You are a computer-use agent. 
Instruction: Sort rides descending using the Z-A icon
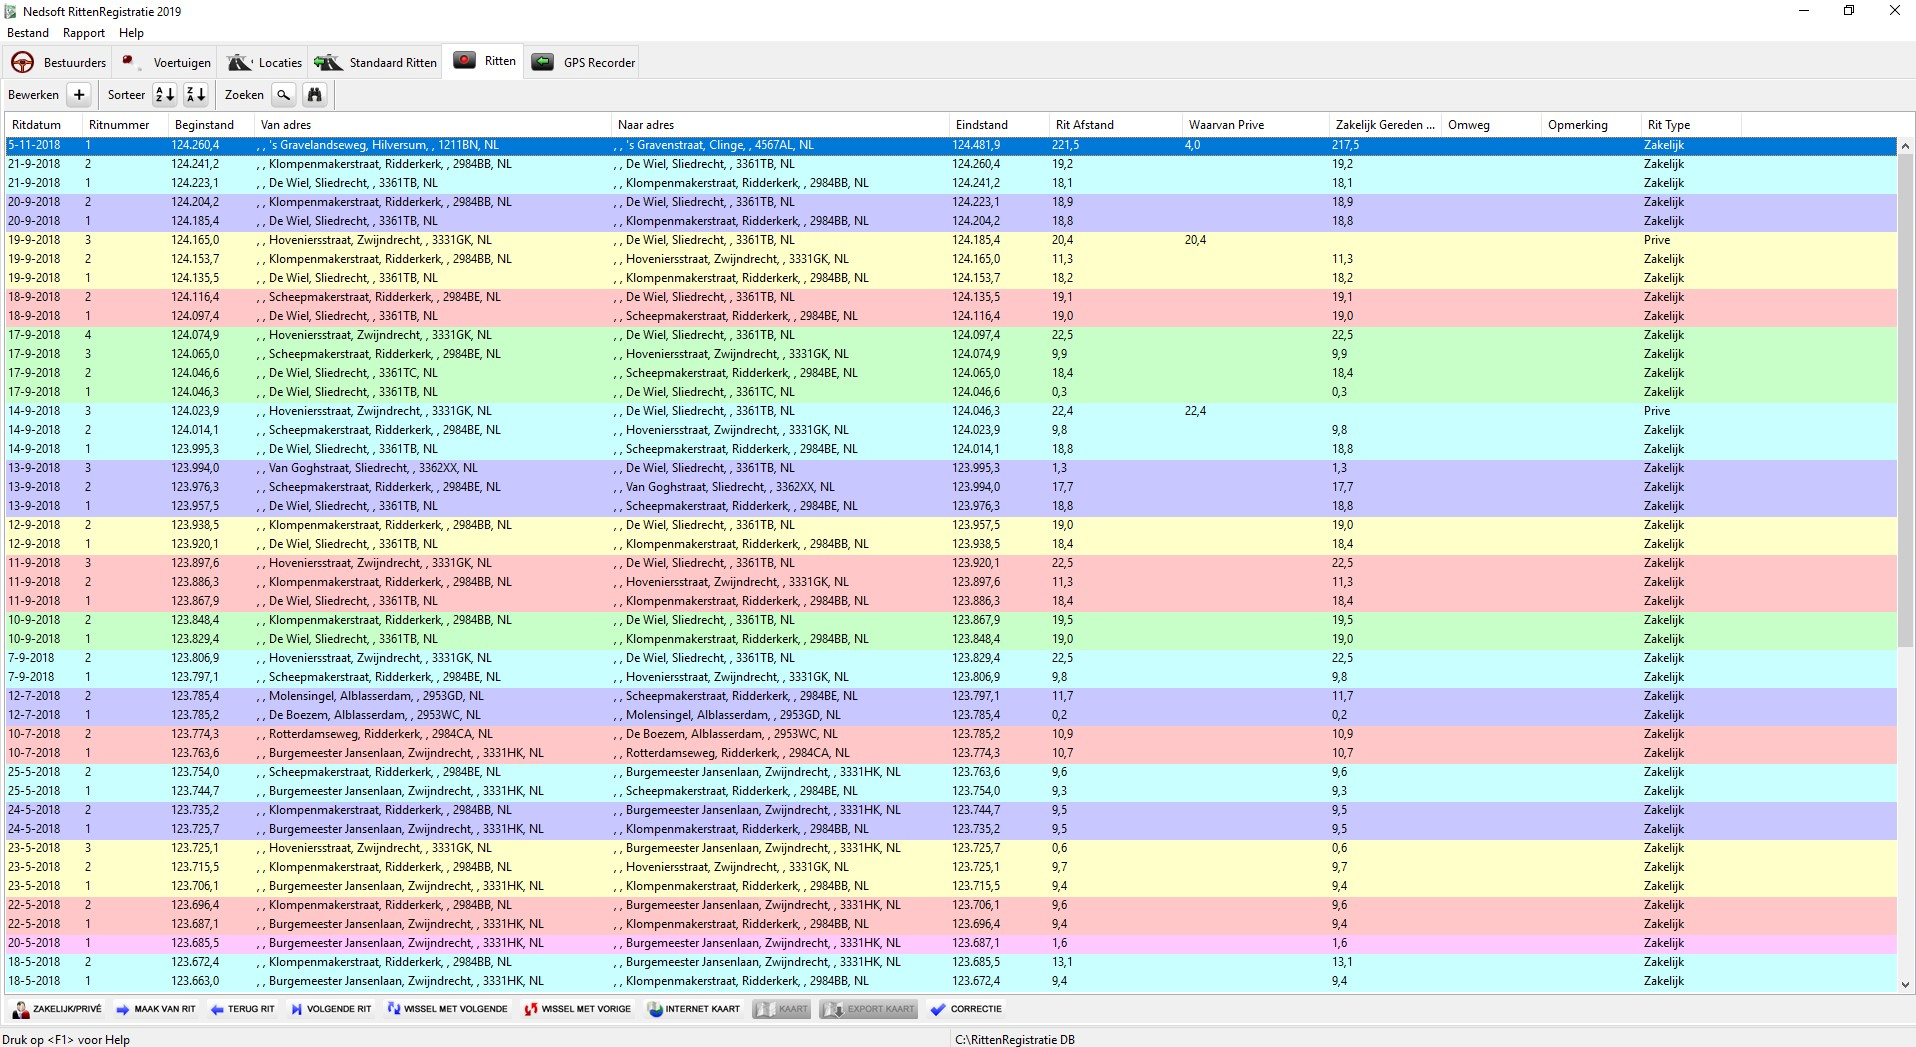click(x=196, y=95)
